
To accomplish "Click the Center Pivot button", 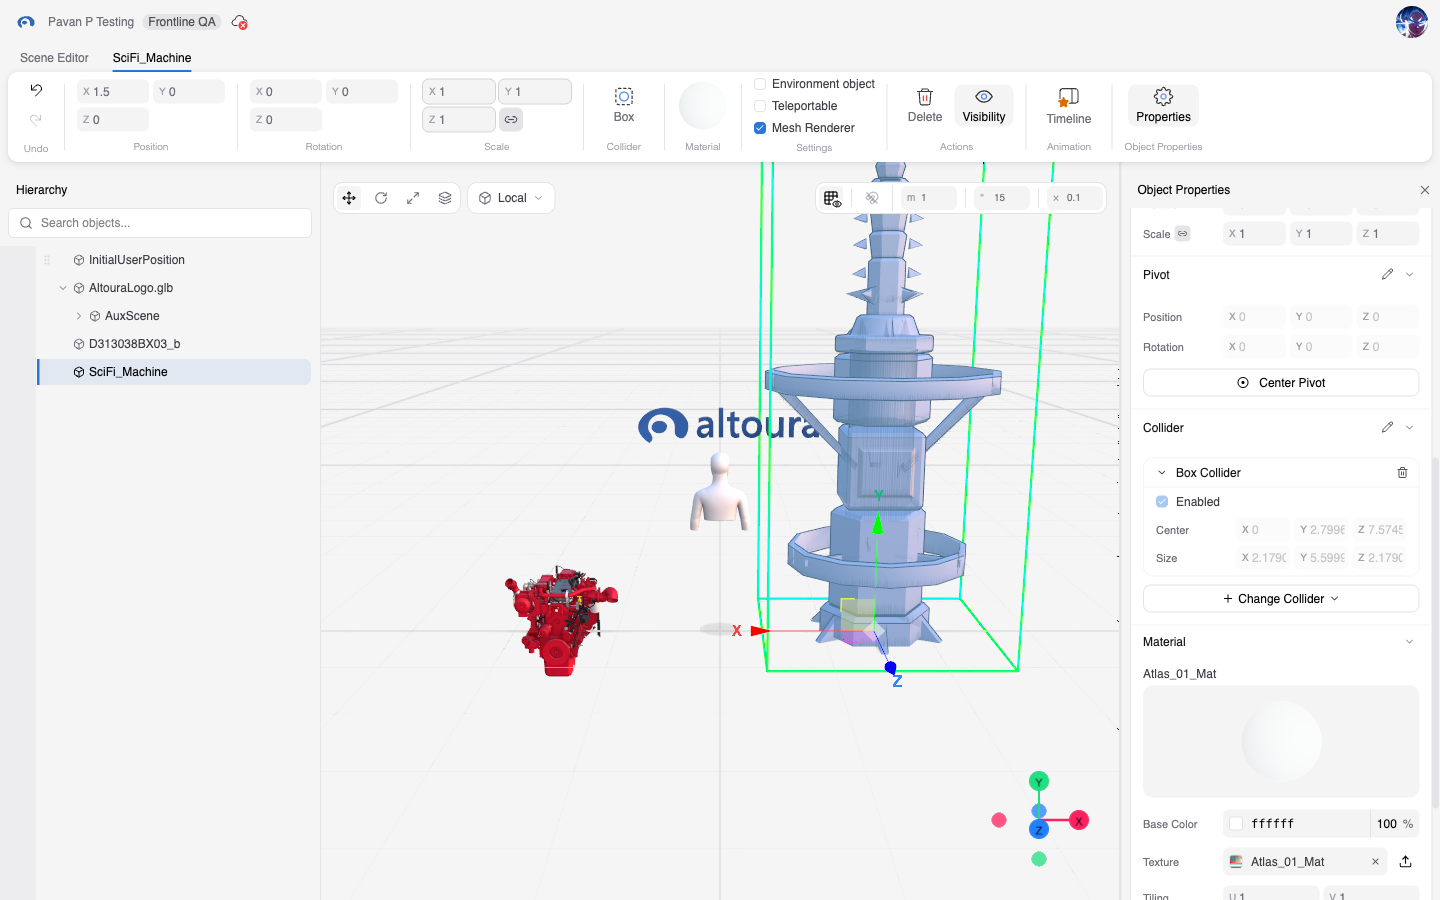I will click(x=1281, y=383).
